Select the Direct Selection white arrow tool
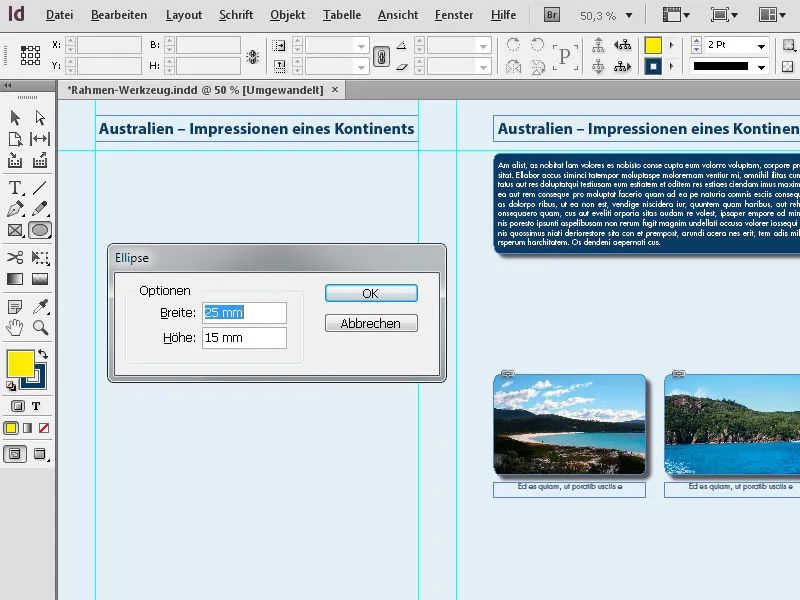Viewport: 800px width, 600px height. [40, 118]
